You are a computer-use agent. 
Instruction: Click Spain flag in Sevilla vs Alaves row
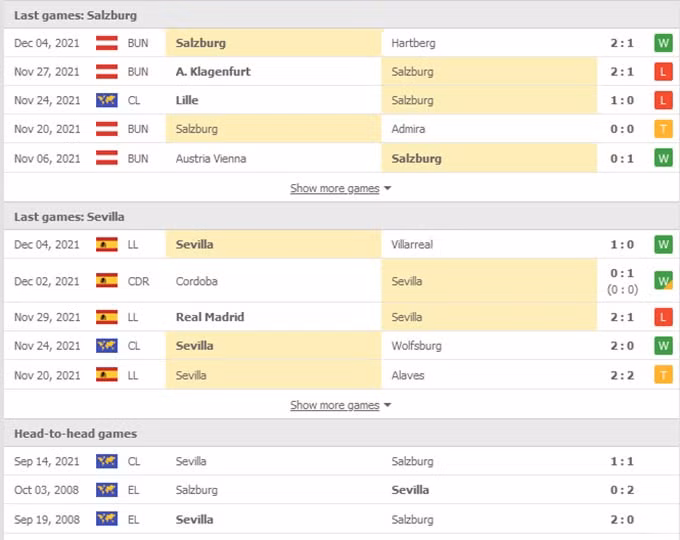tap(107, 374)
